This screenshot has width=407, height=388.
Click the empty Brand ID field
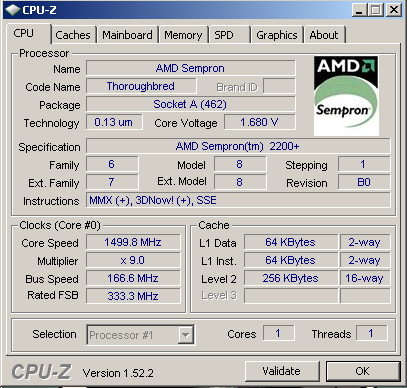279,86
